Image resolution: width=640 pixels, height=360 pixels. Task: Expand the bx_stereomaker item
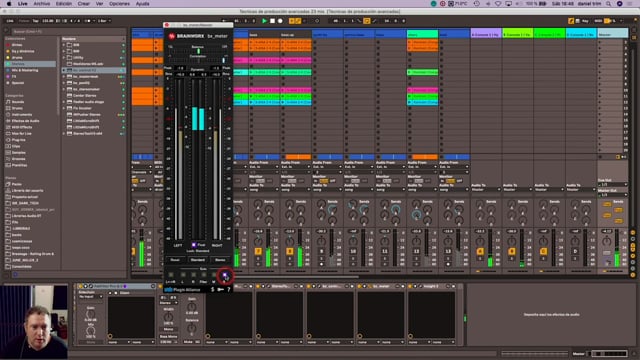point(64,89)
